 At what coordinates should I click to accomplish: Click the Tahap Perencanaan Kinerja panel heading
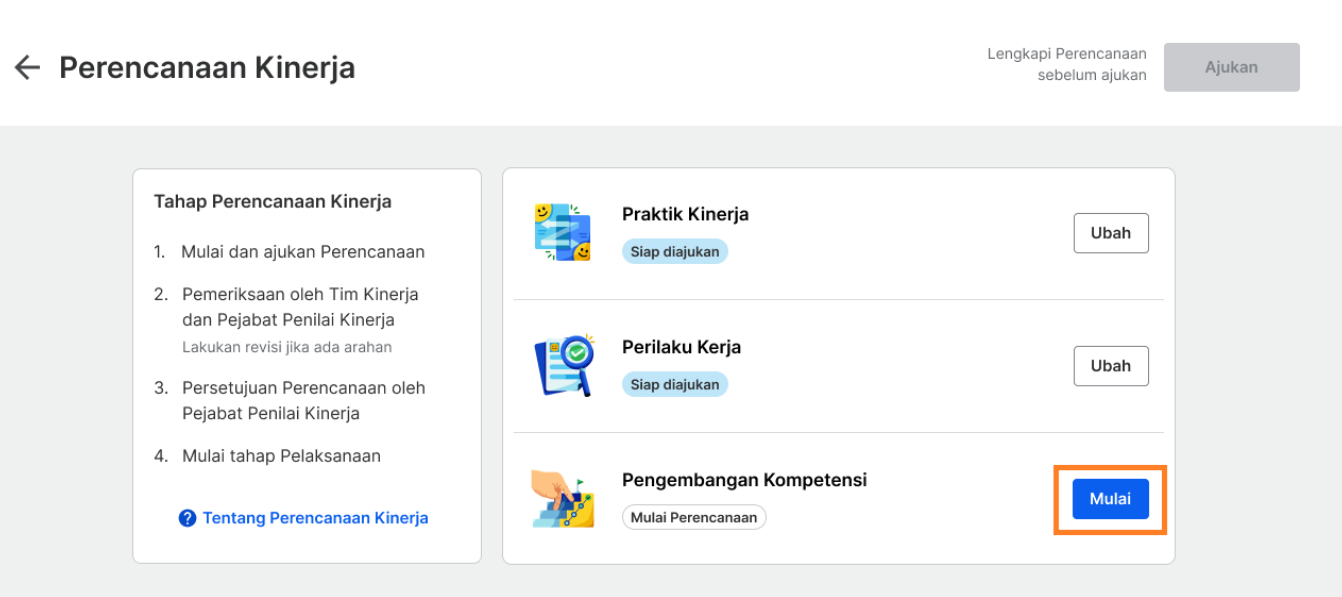click(272, 201)
